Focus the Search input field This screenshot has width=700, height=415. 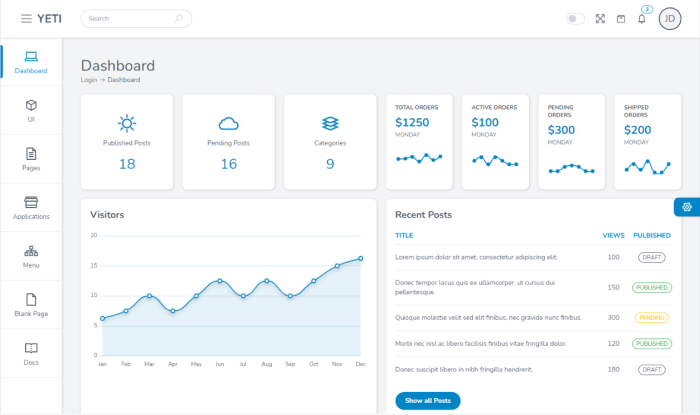[136, 19]
